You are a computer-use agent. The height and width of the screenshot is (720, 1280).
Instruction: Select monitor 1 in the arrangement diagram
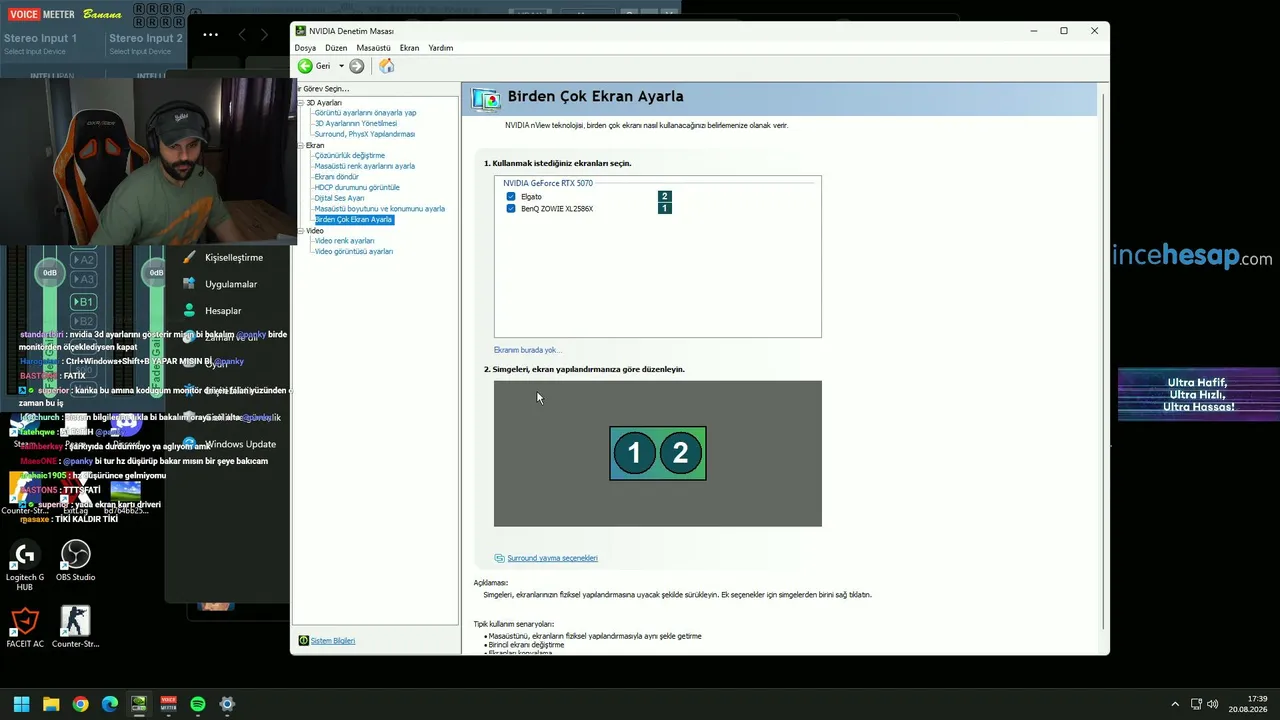(x=634, y=453)
